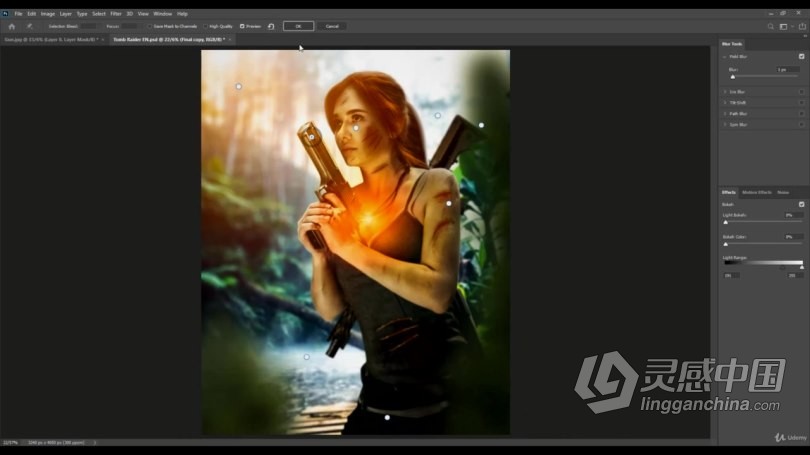
Task: Open the Edit menu
Action: 32,14
